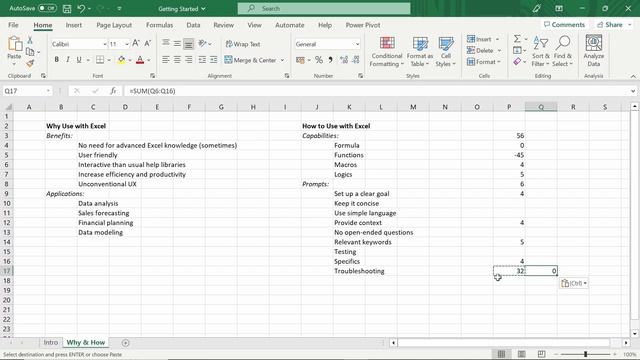Switch to the Intro sheet tab
640x360 pixels.
tap(51, 342)
